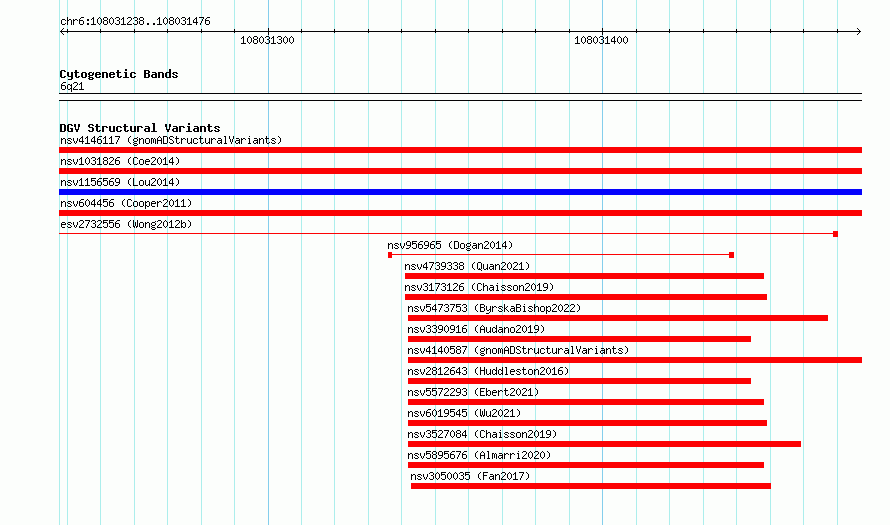Open nsv5895676 (Almarri2020) label
This screenshot has height=525, width=890.
(479, 455)
